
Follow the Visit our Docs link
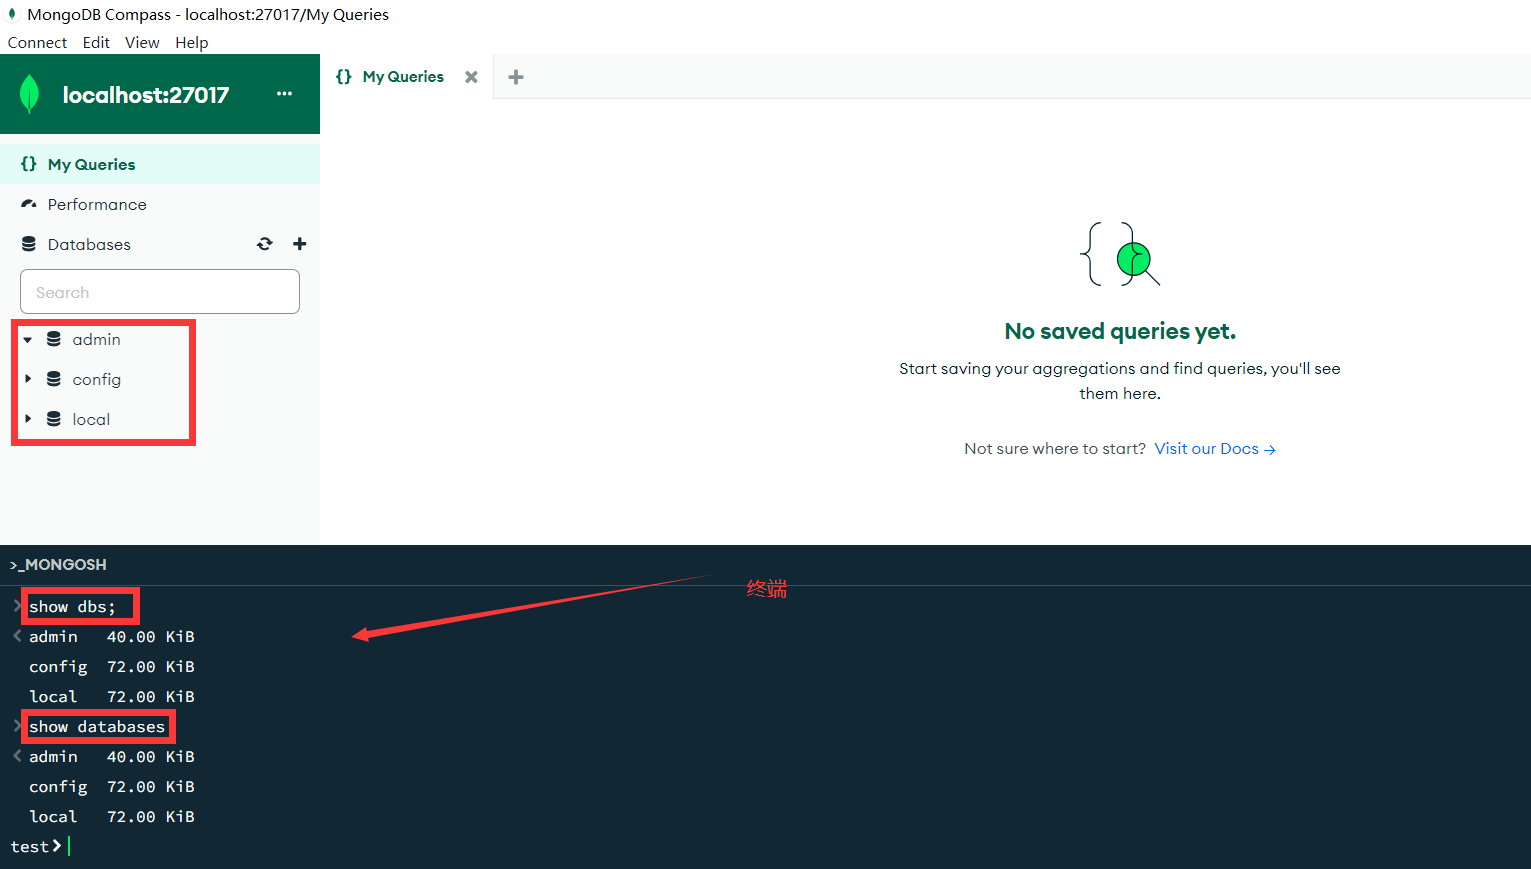tap(1215, 449)
